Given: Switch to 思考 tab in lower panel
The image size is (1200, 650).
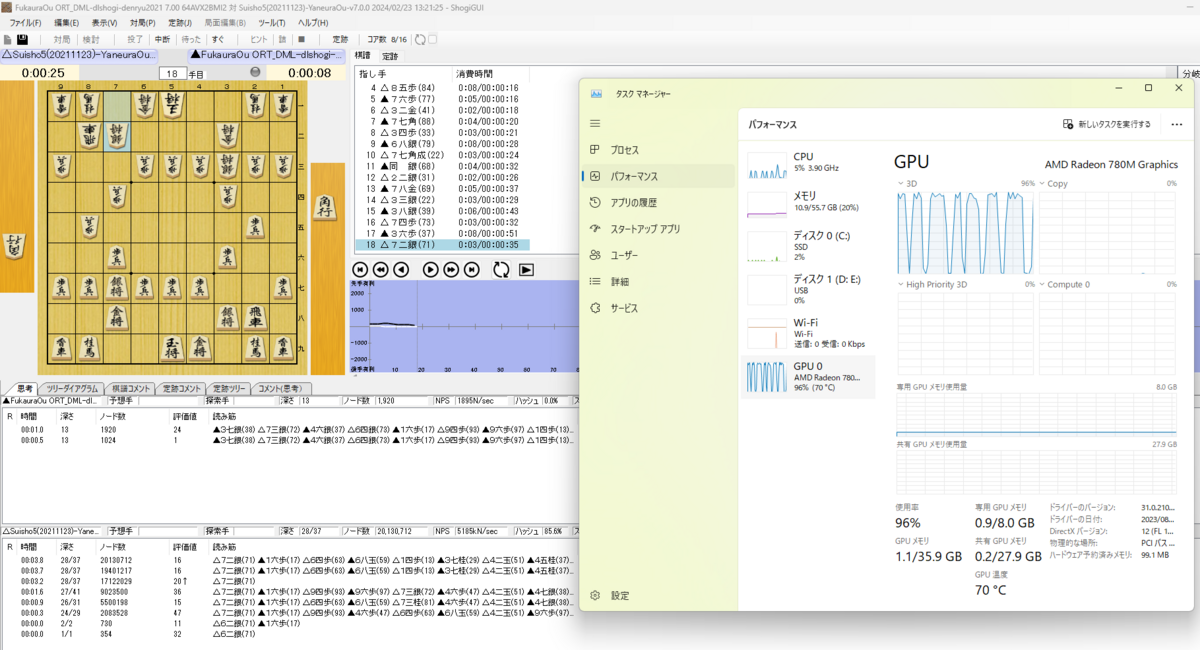Looking at the screenshot, I should [x=25, y=388].
